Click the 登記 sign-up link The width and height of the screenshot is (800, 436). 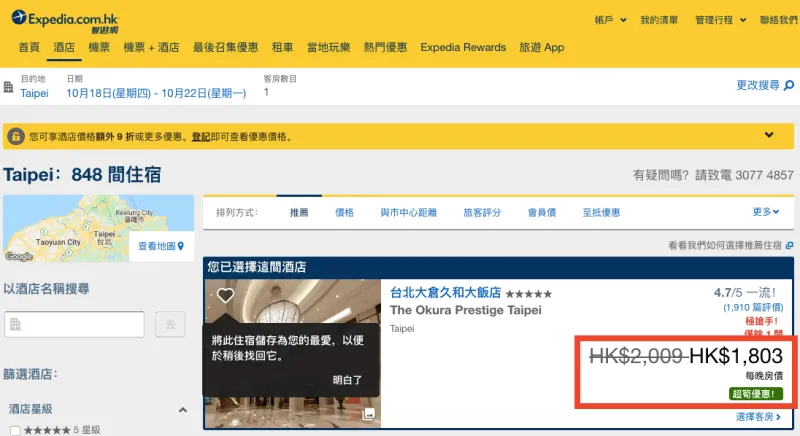[201, 137]
